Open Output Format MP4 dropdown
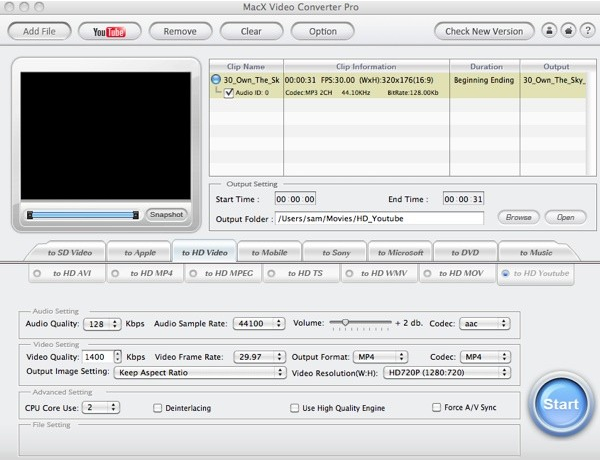This screenshot has height=460, width=600. (x=381, y=357)
